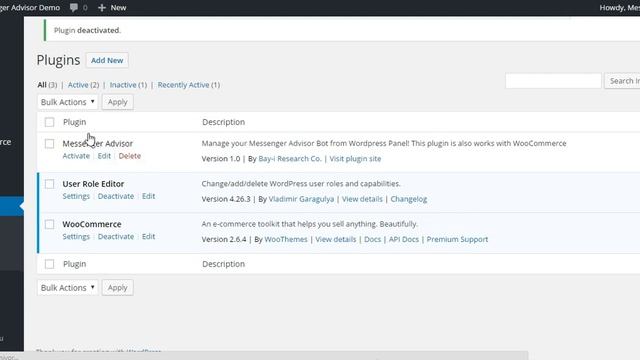This screenshot has width=640, height=360.
Task: Click the bottom Apply button
Action: pos(118,288)
